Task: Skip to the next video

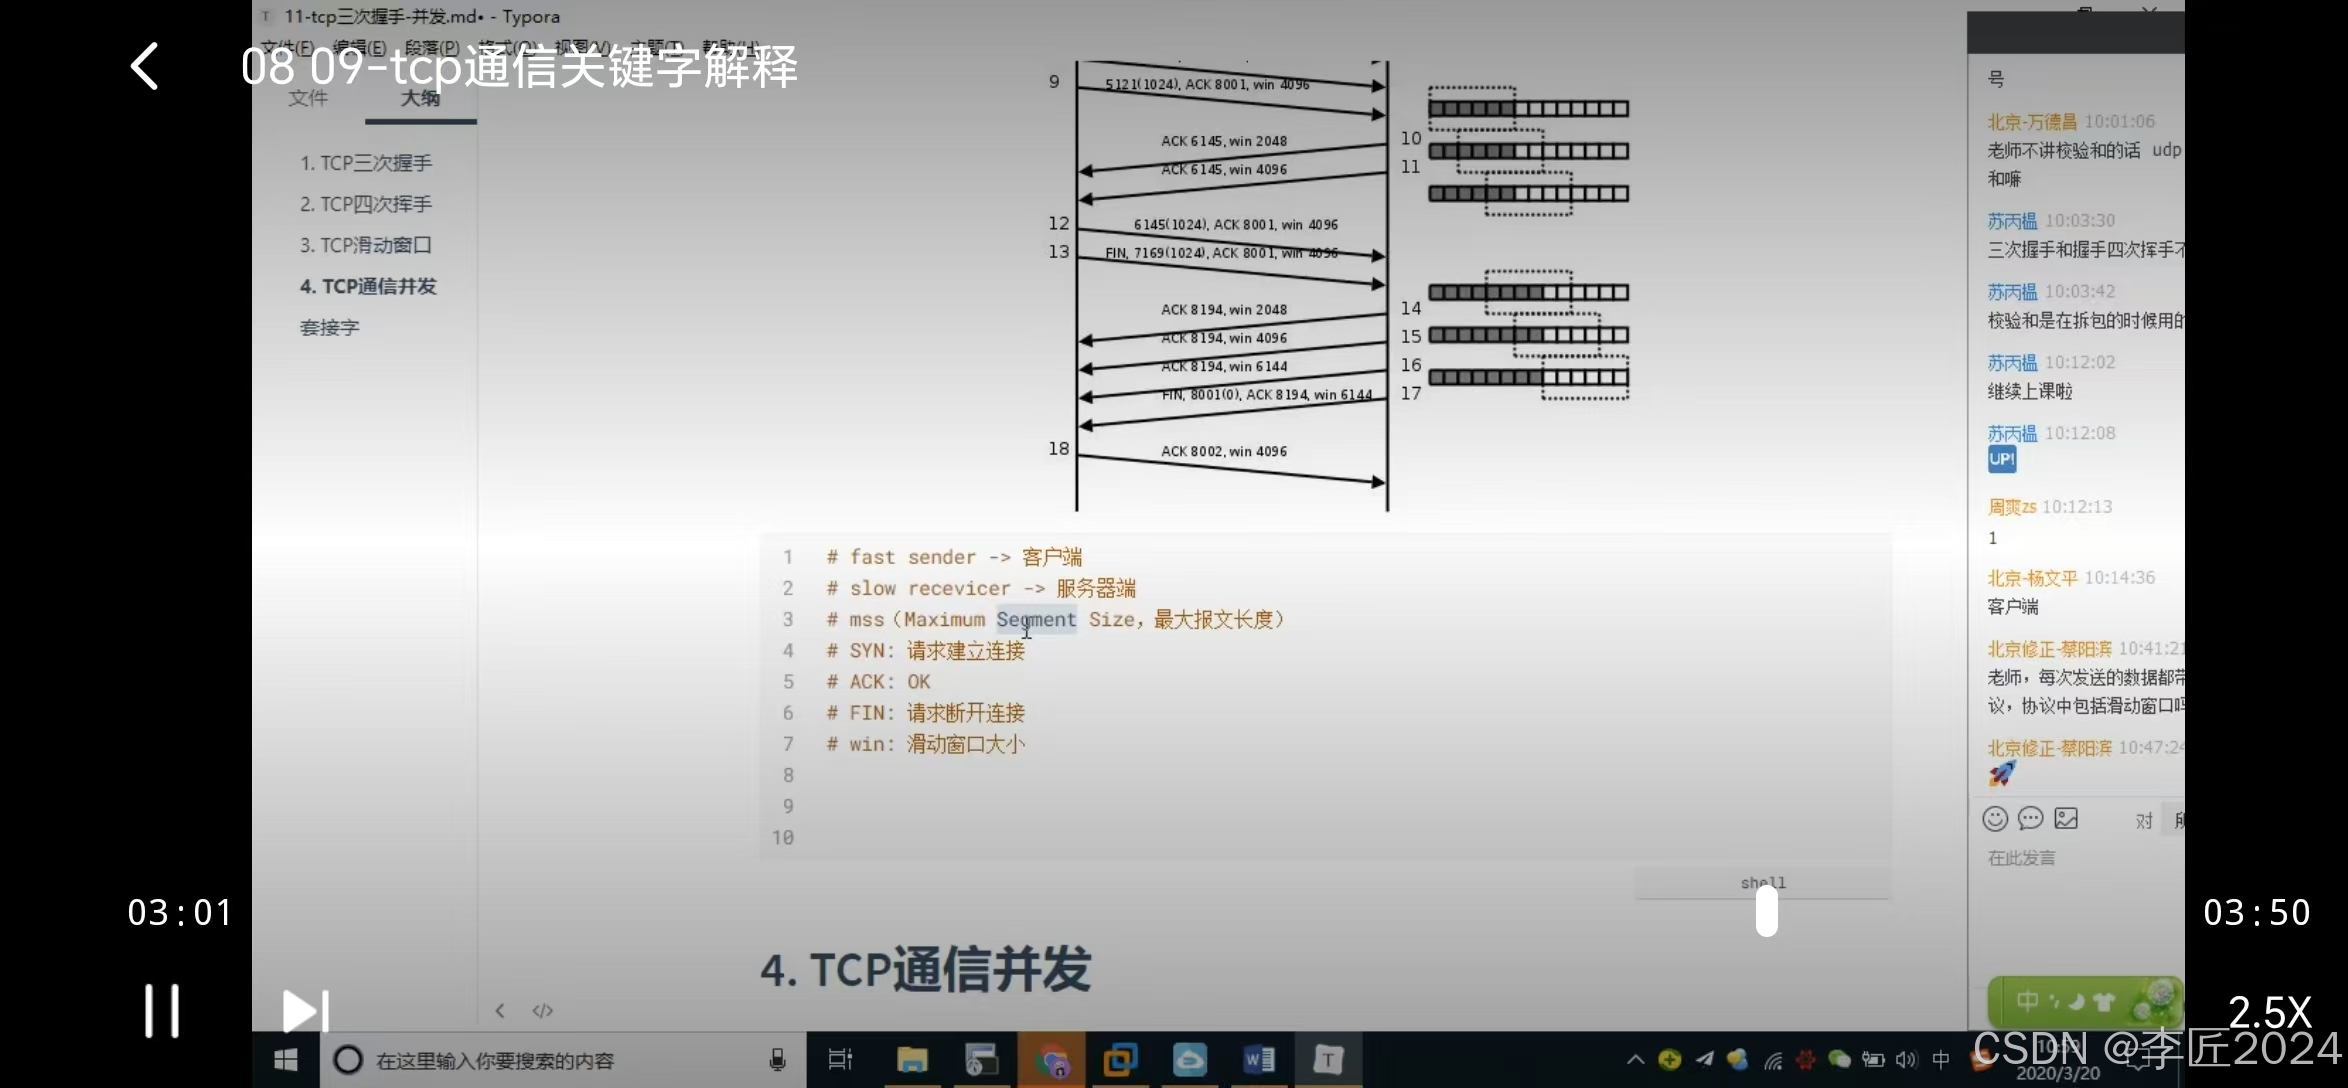Action: [304, 1010]
